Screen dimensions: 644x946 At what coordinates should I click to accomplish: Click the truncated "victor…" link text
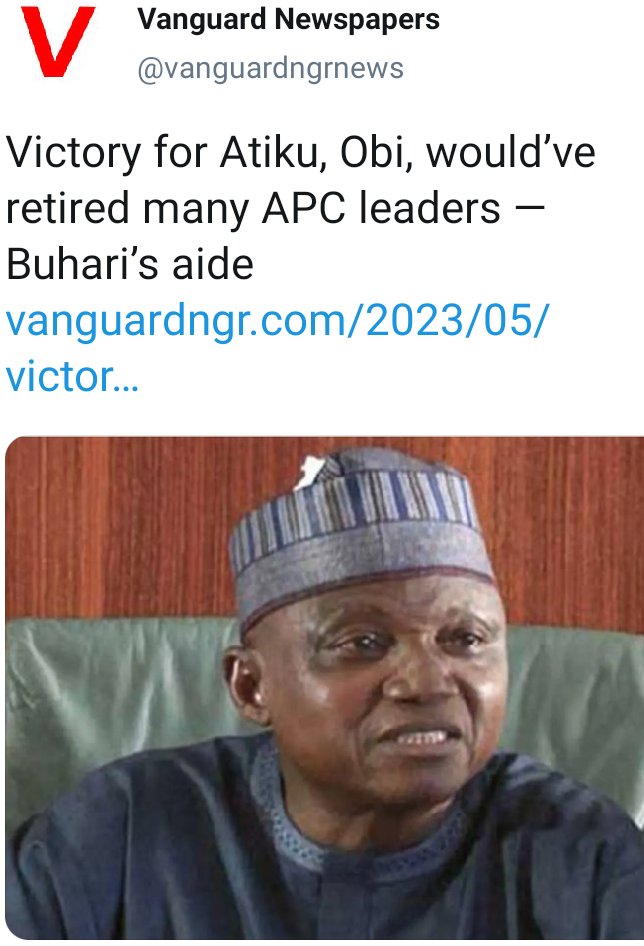[x=72, y=377]
